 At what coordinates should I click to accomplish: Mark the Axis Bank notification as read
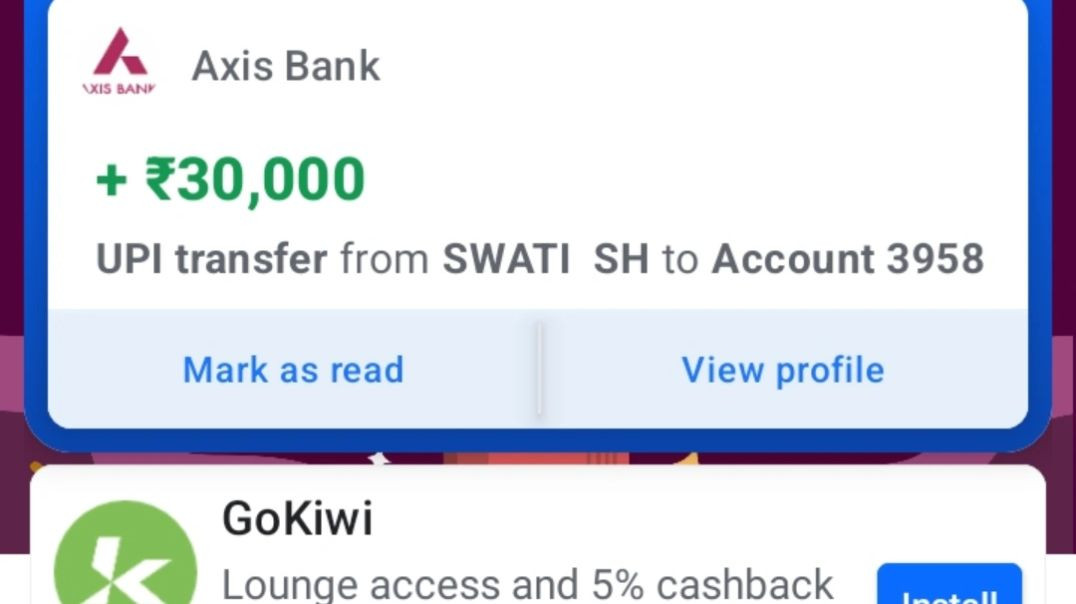click(x=293, y=370)
